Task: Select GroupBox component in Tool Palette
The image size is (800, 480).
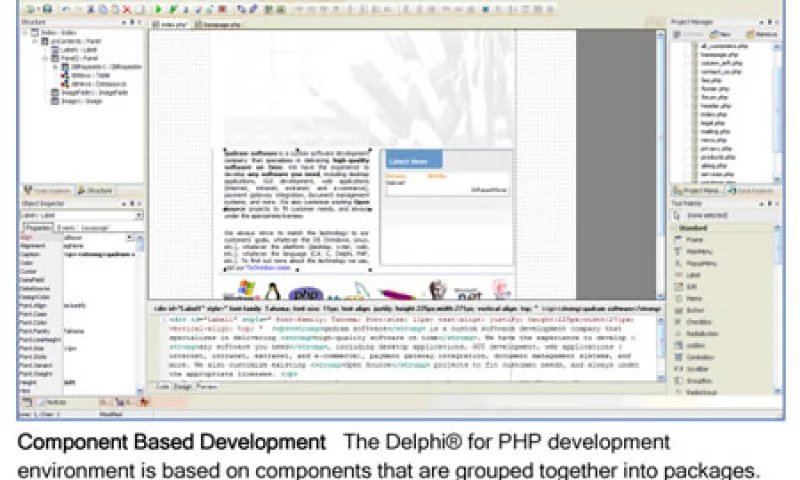Action: click(693, 381)
